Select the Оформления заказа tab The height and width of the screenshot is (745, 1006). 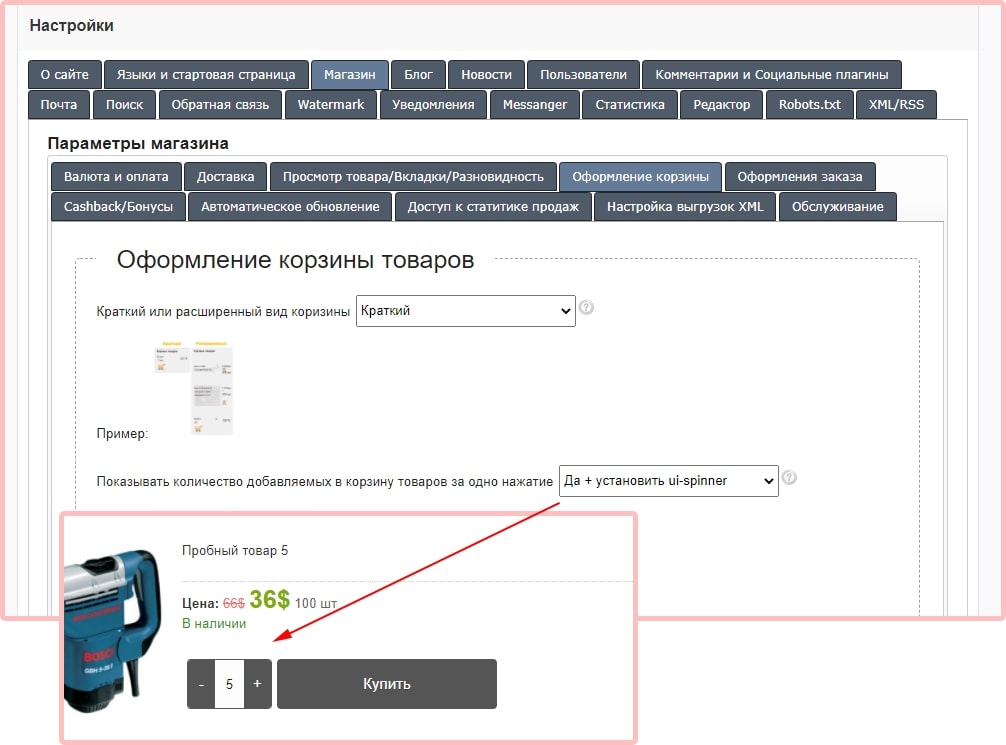click(799, 177)
